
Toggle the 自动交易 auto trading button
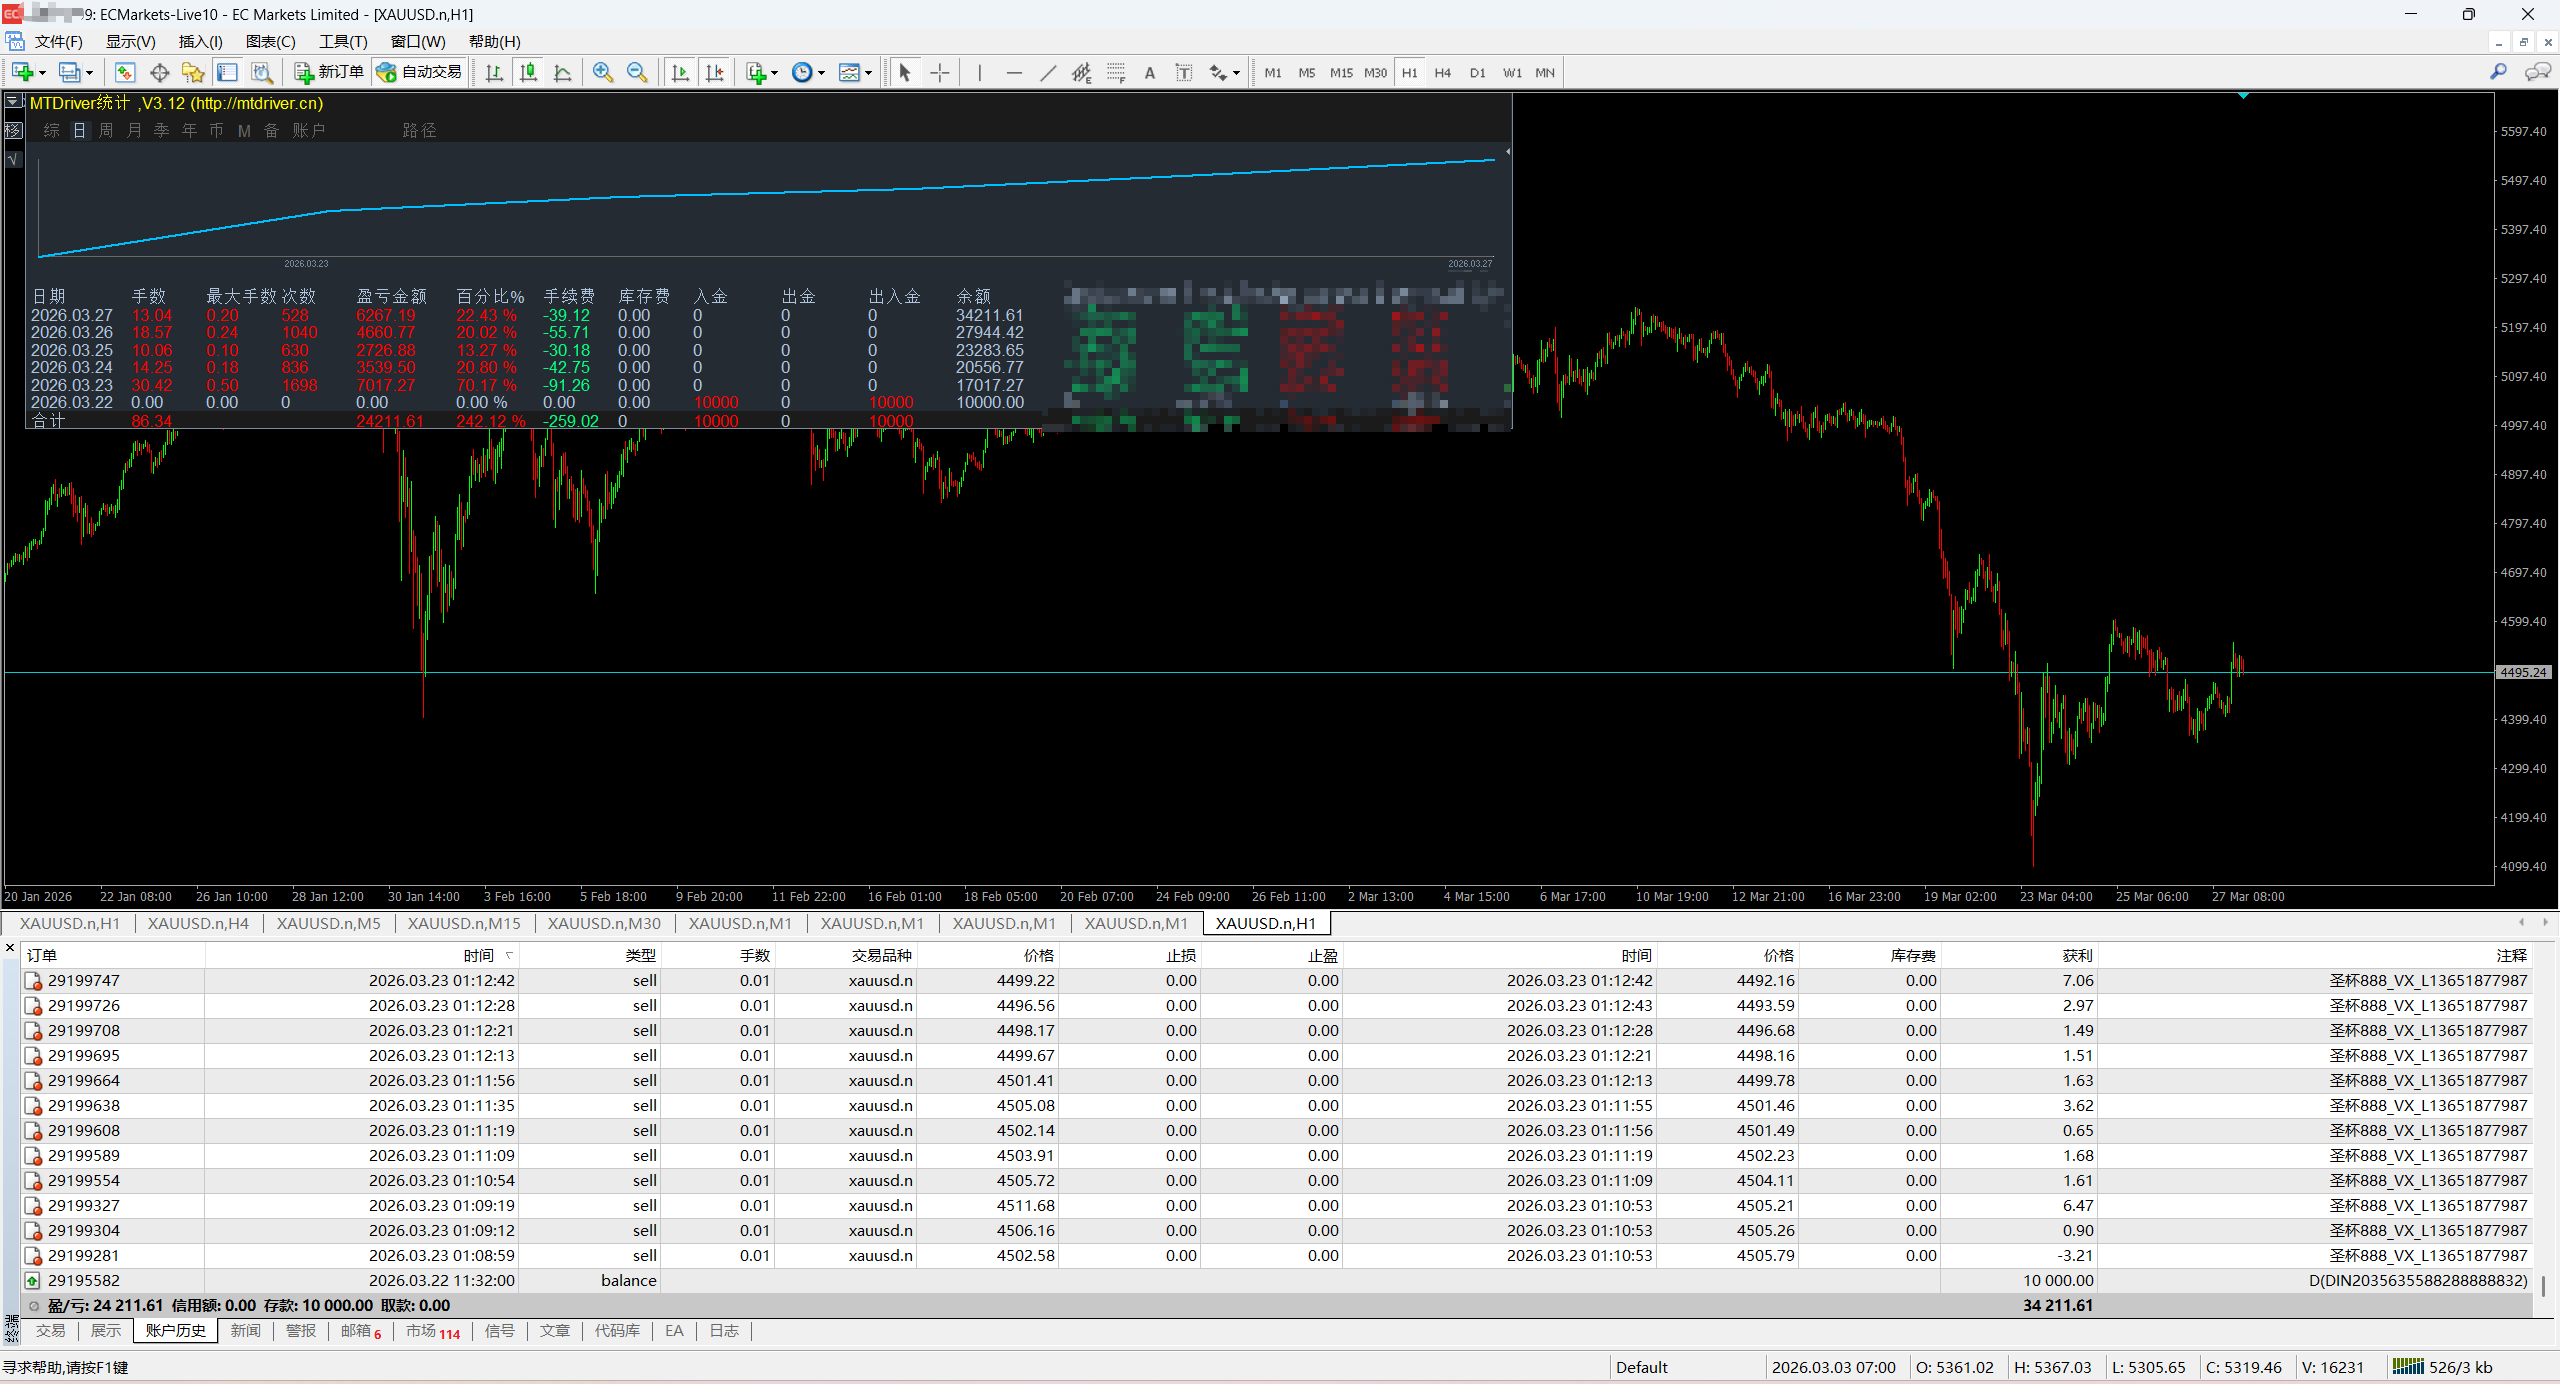click(420, 72)
